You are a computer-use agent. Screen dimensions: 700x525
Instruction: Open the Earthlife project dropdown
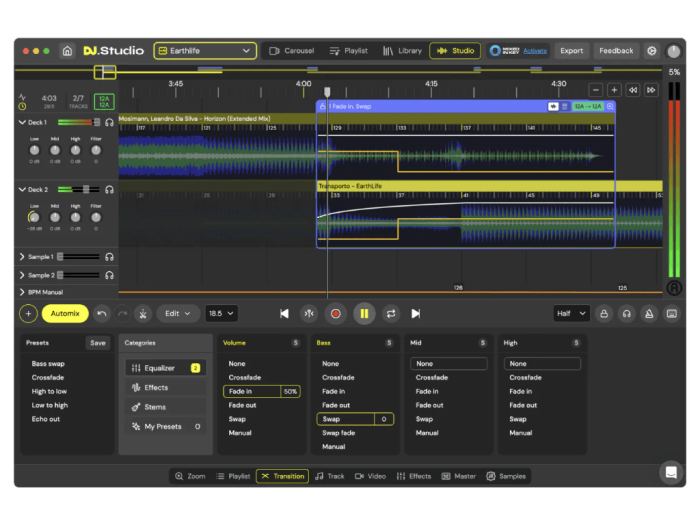point(205,51)
